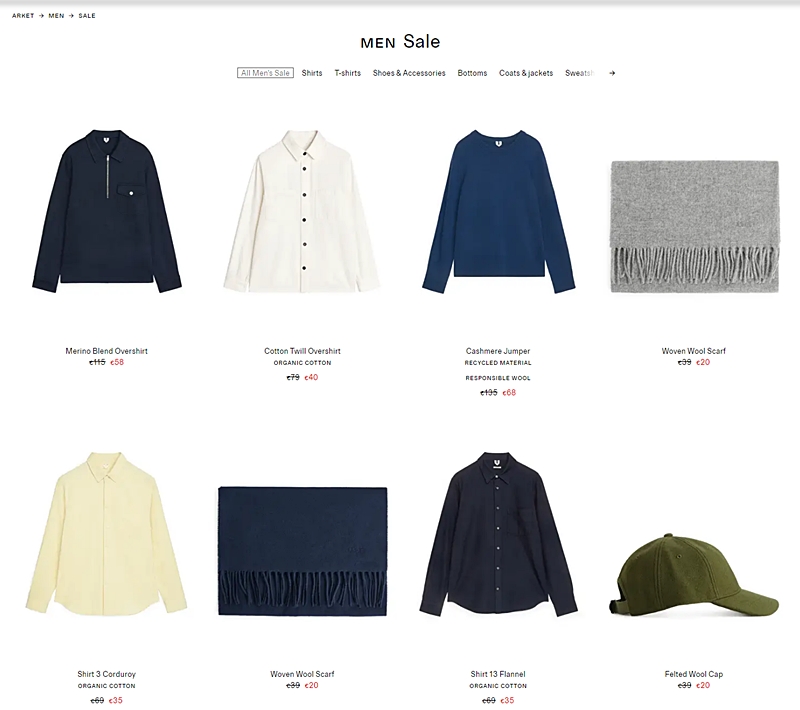
Task: View the grey Woven Wool Scarf image
Action: tap(694, 226)
